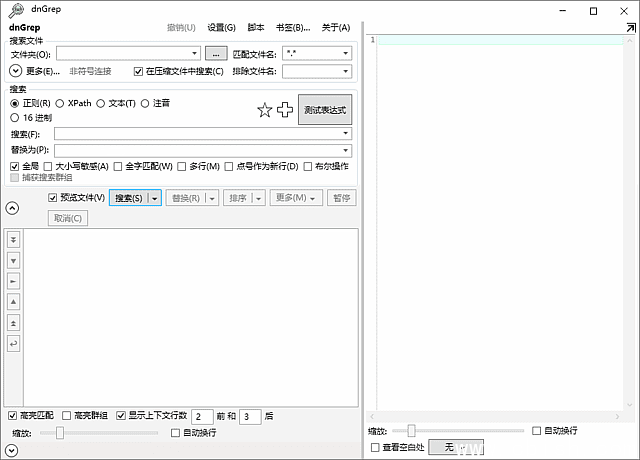Click the 取消(C) button
This screenshot has height=460, width=640.
coord(68,218)
